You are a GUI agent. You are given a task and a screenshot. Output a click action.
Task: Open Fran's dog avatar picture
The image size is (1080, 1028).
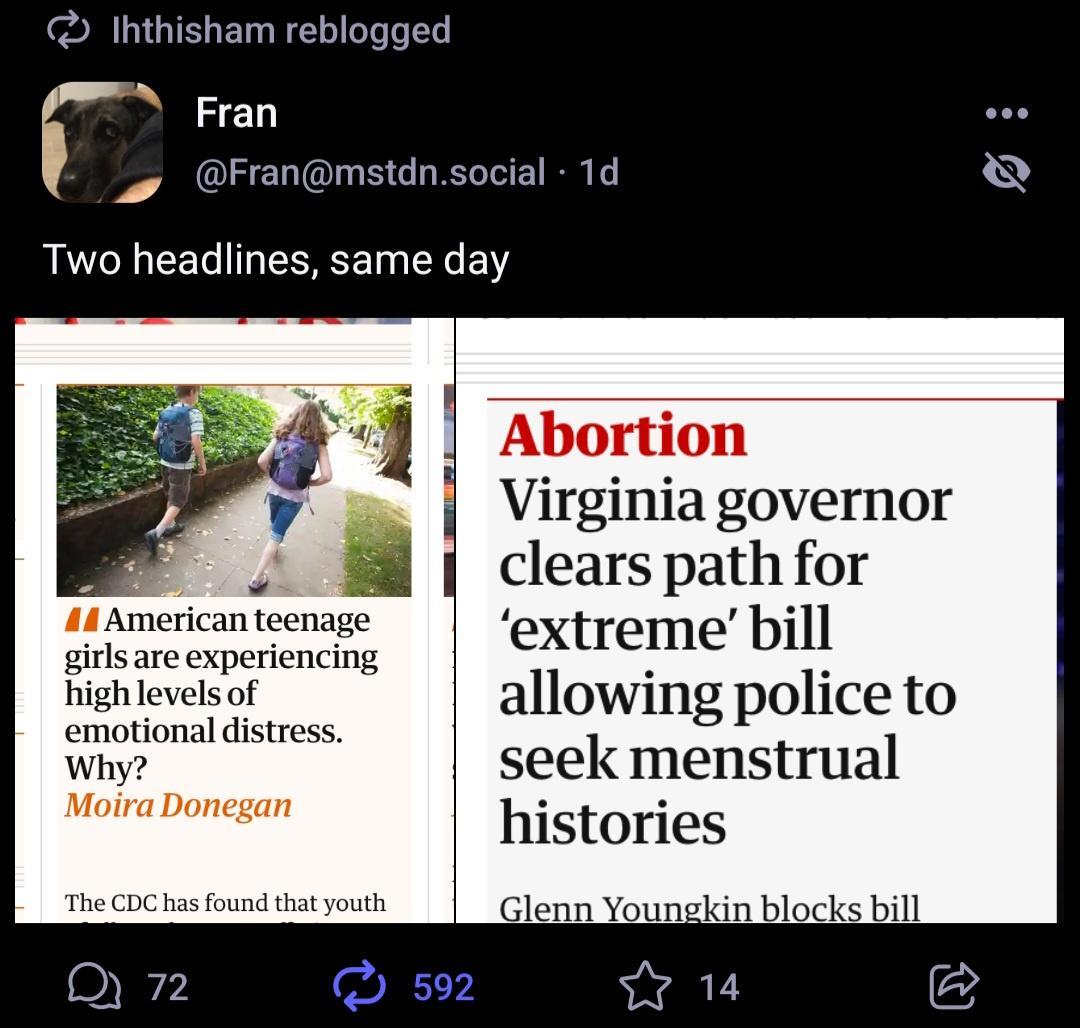click(x=102, y=143)
